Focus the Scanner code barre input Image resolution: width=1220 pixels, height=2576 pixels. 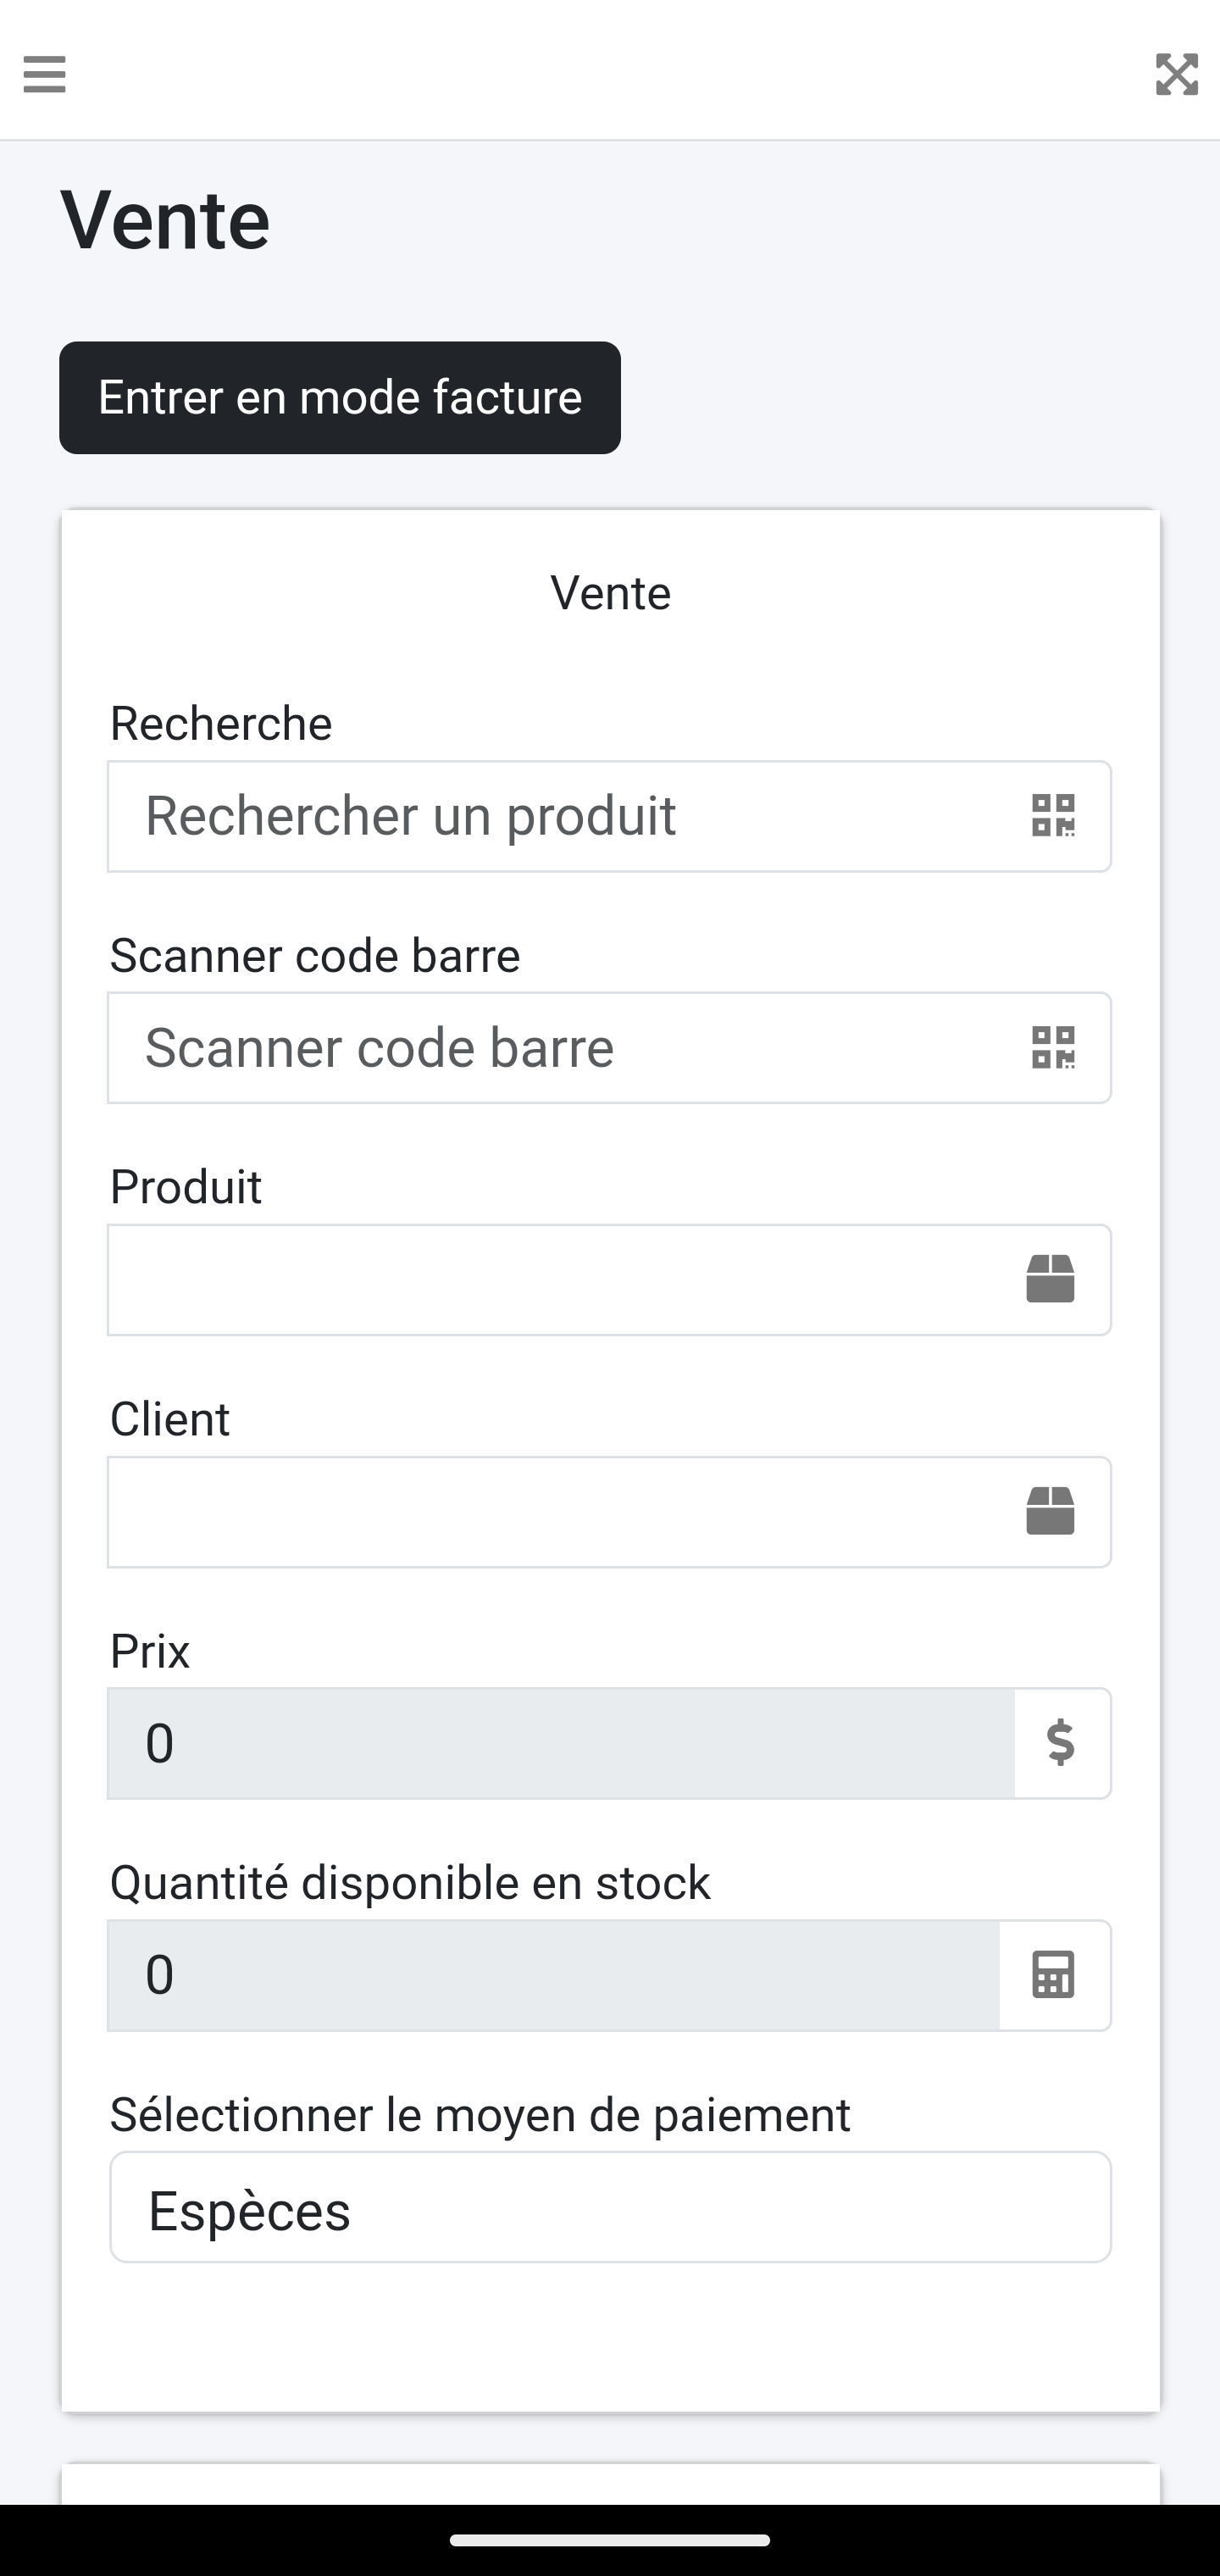(560, 1048)
